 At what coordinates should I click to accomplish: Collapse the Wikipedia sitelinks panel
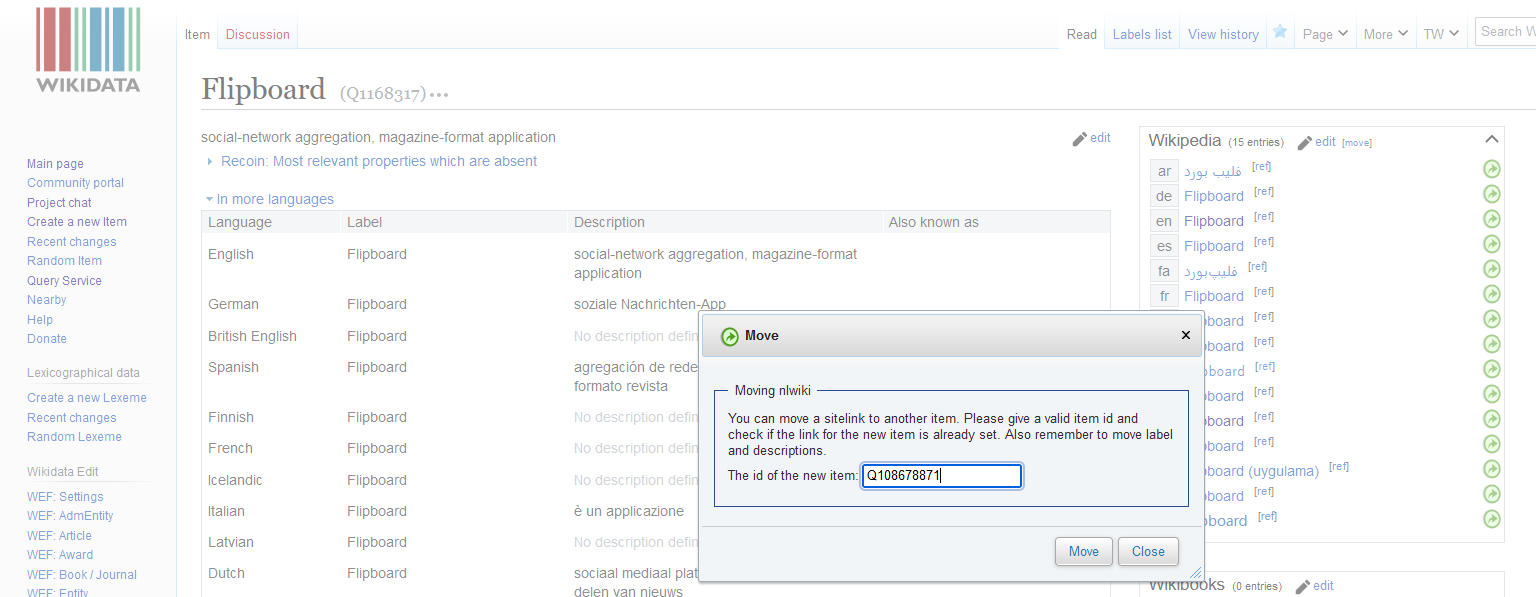1491,139
